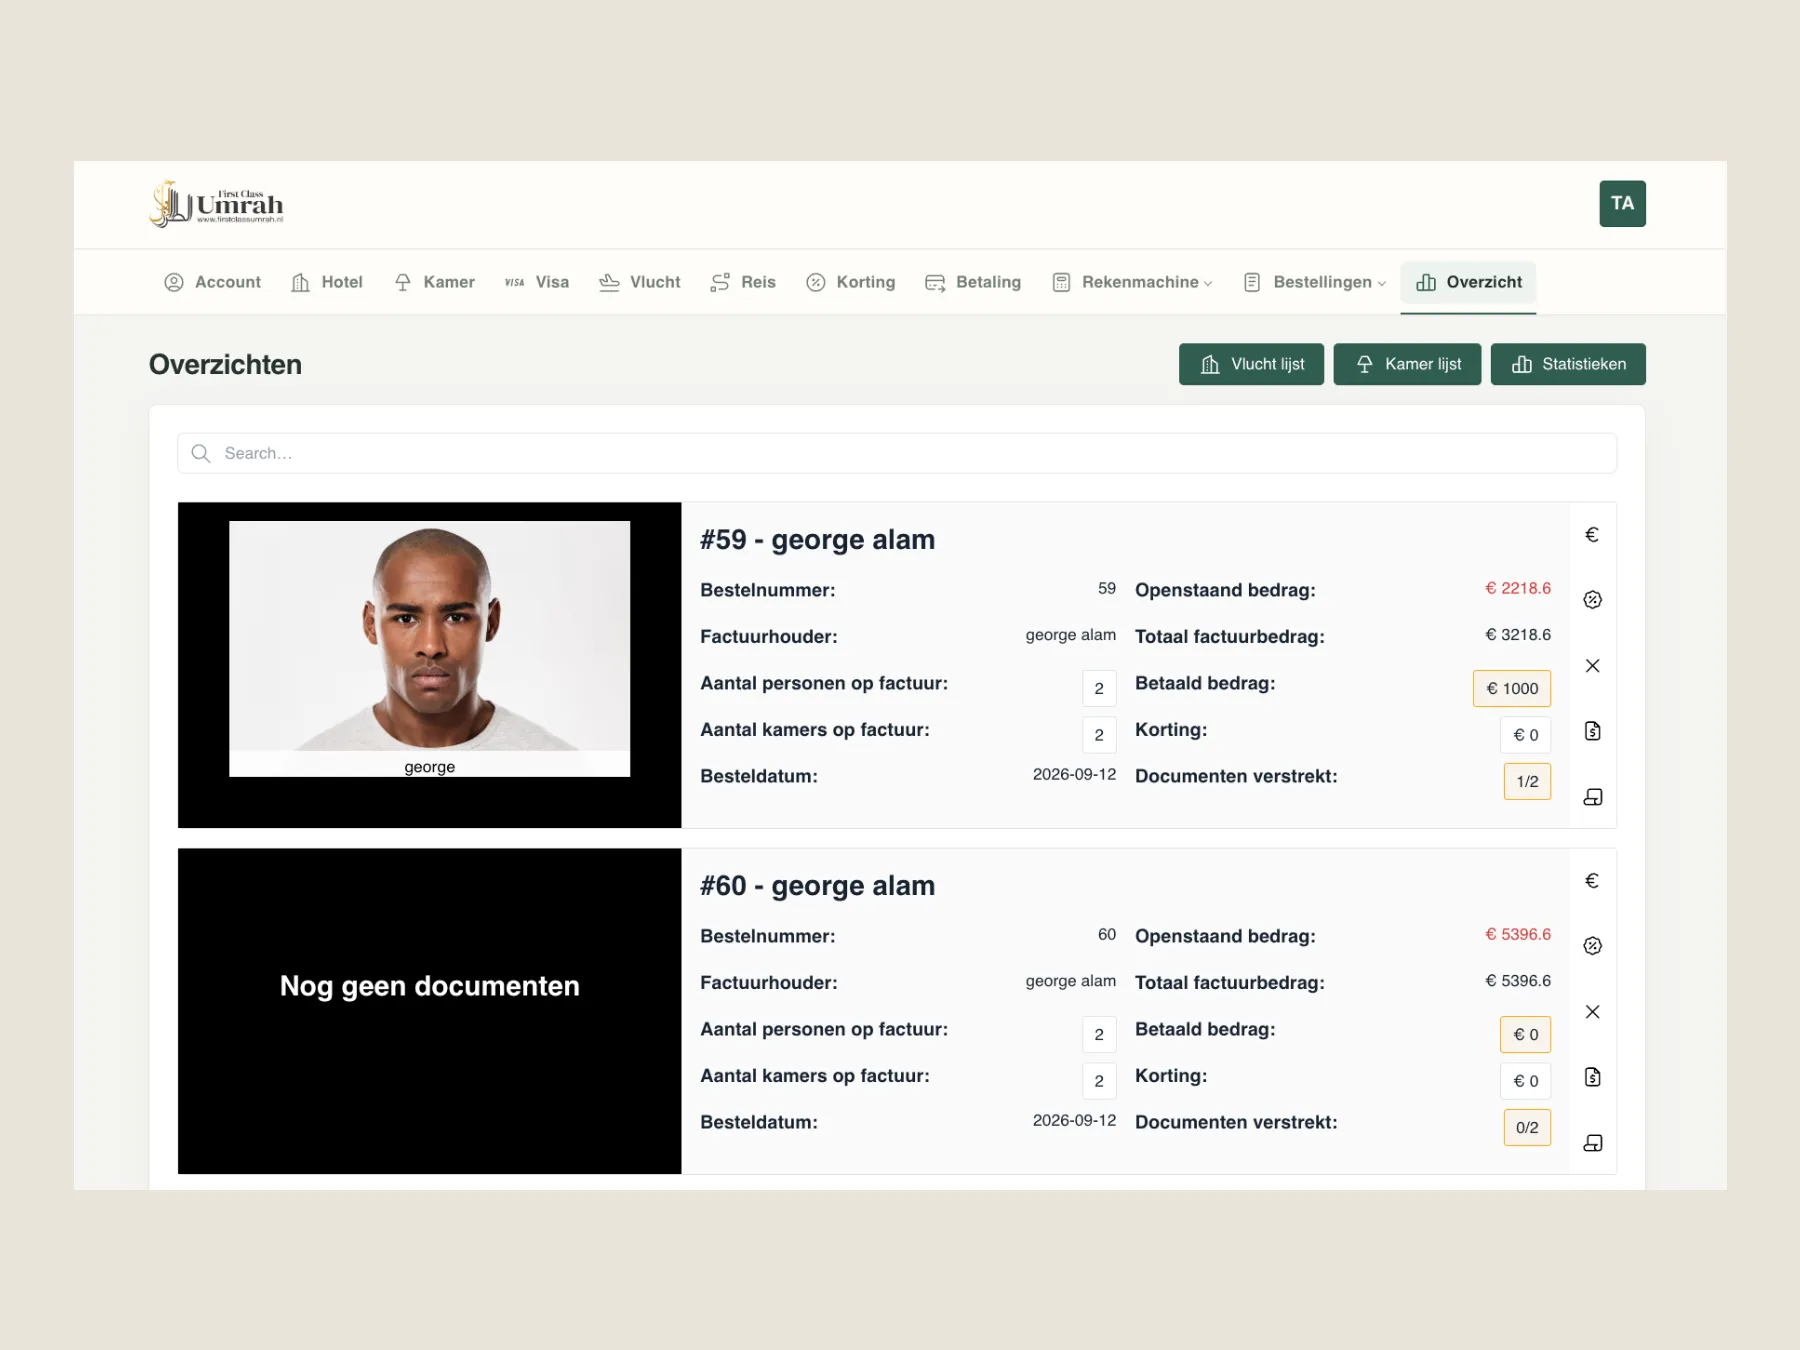The height and width of the screenshot is (1350, 1800).
Task: Click the Vlucht lijst button
Action: click(x=1251, y=364)
